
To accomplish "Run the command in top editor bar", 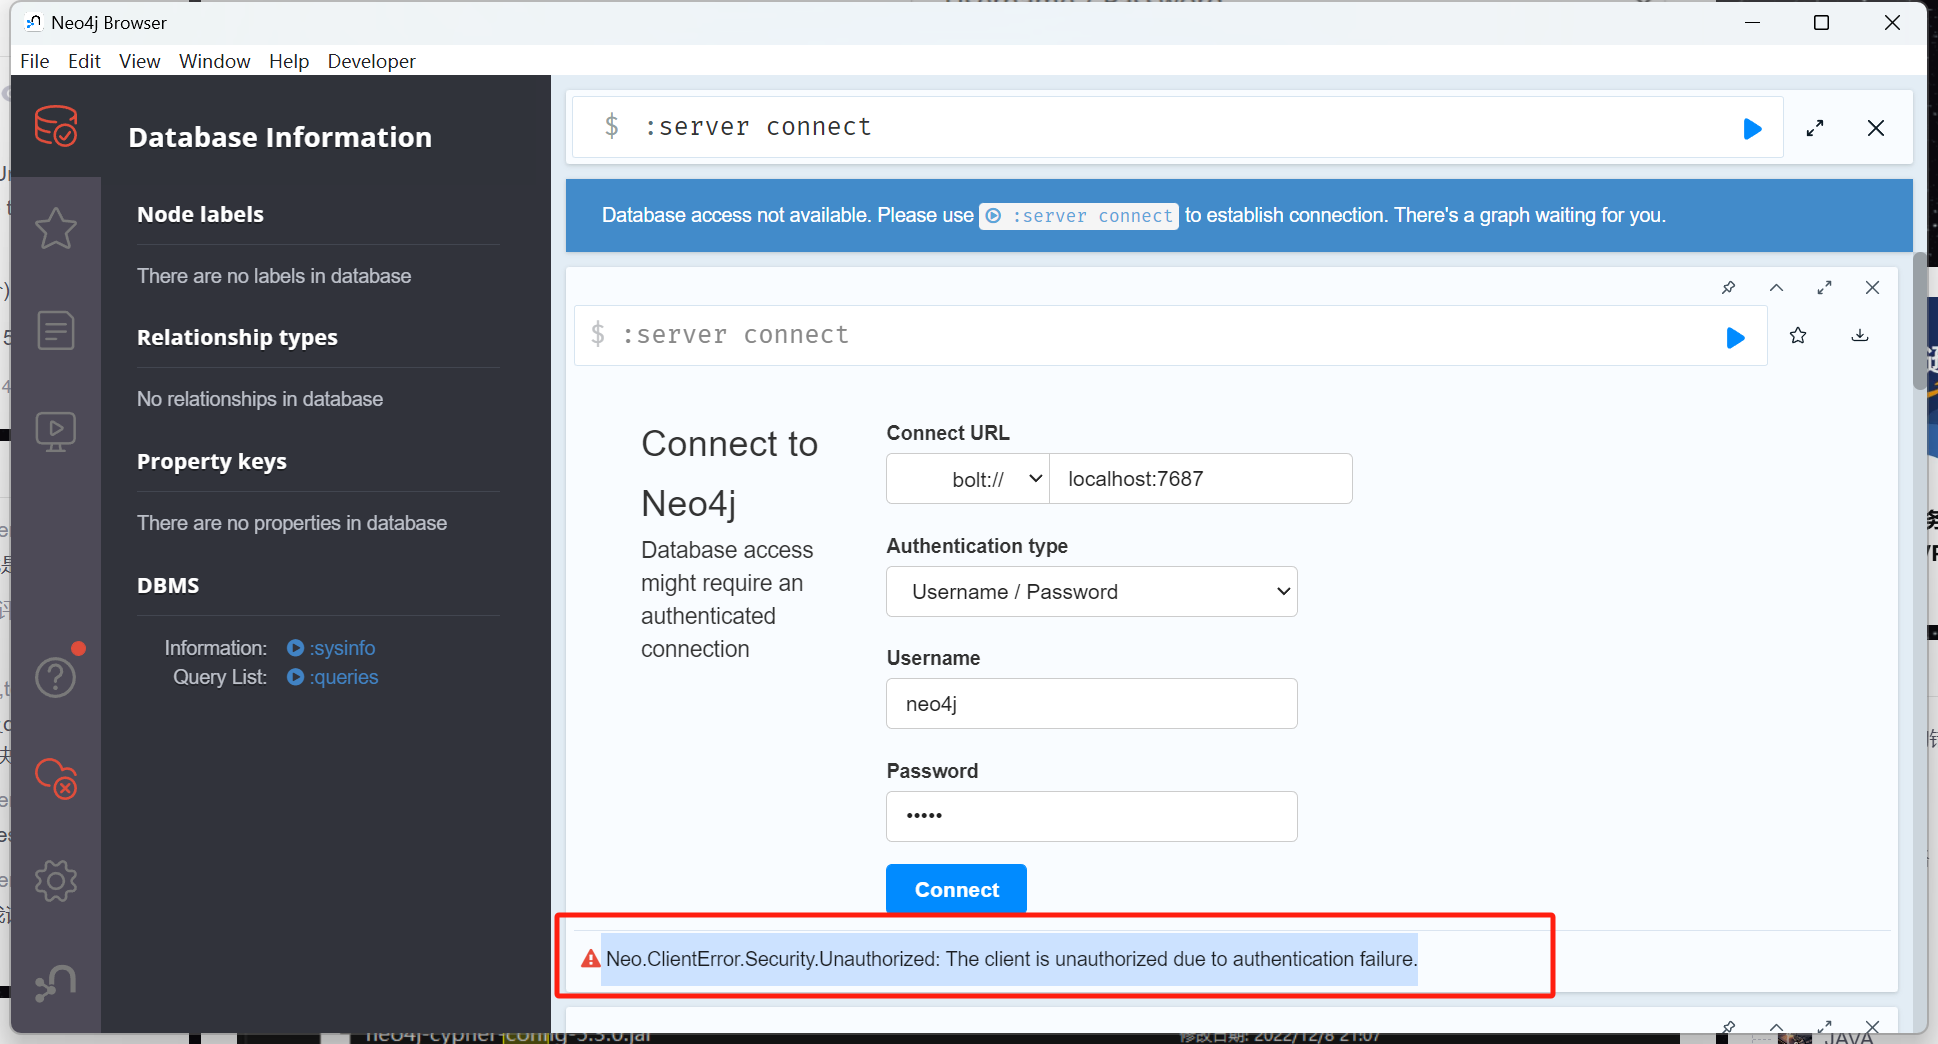I will point(1752,128).
